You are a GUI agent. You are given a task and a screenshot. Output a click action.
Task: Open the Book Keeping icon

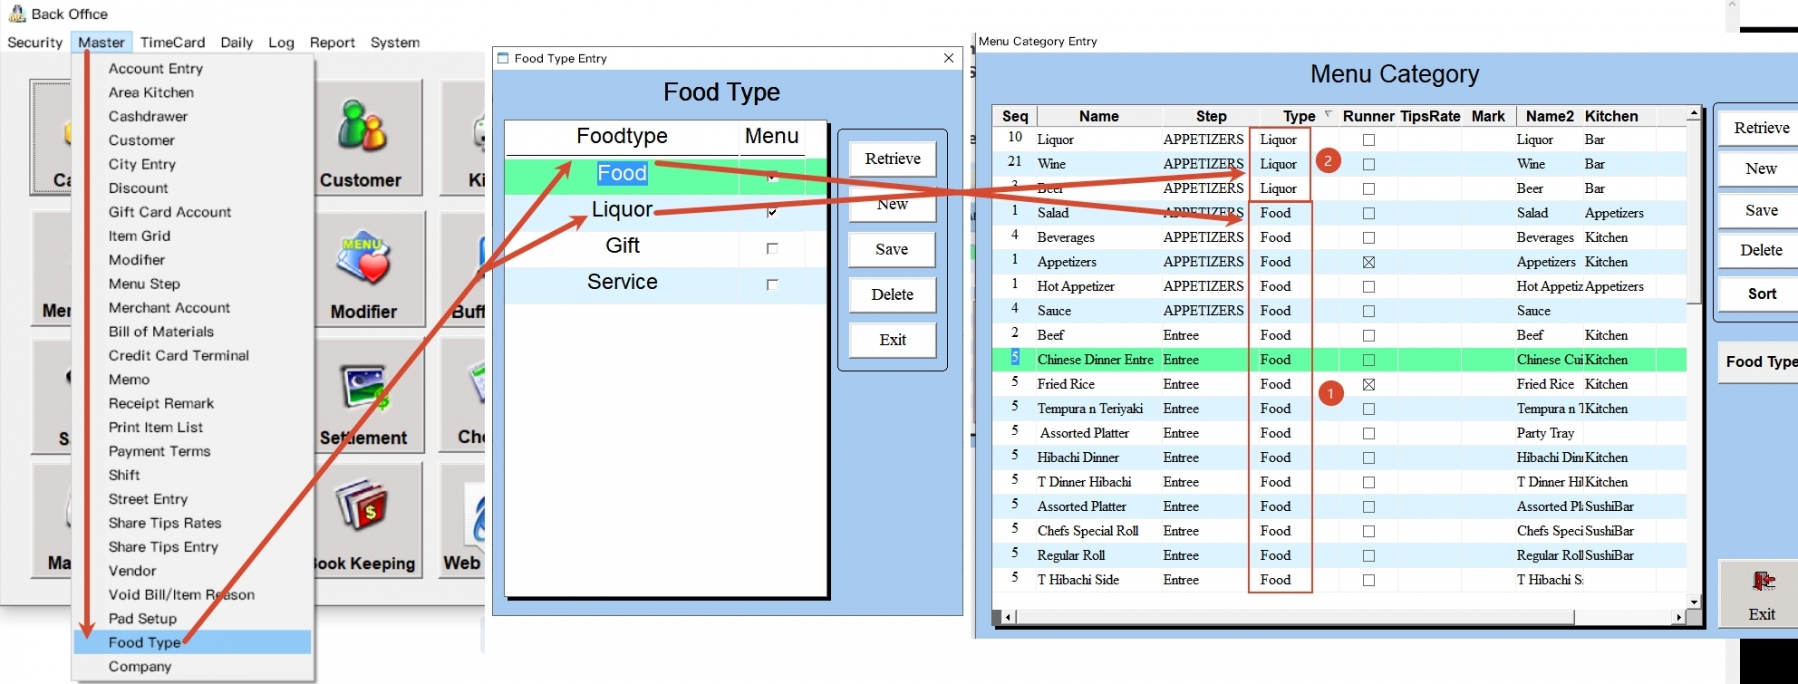click(x=362, y=505)
